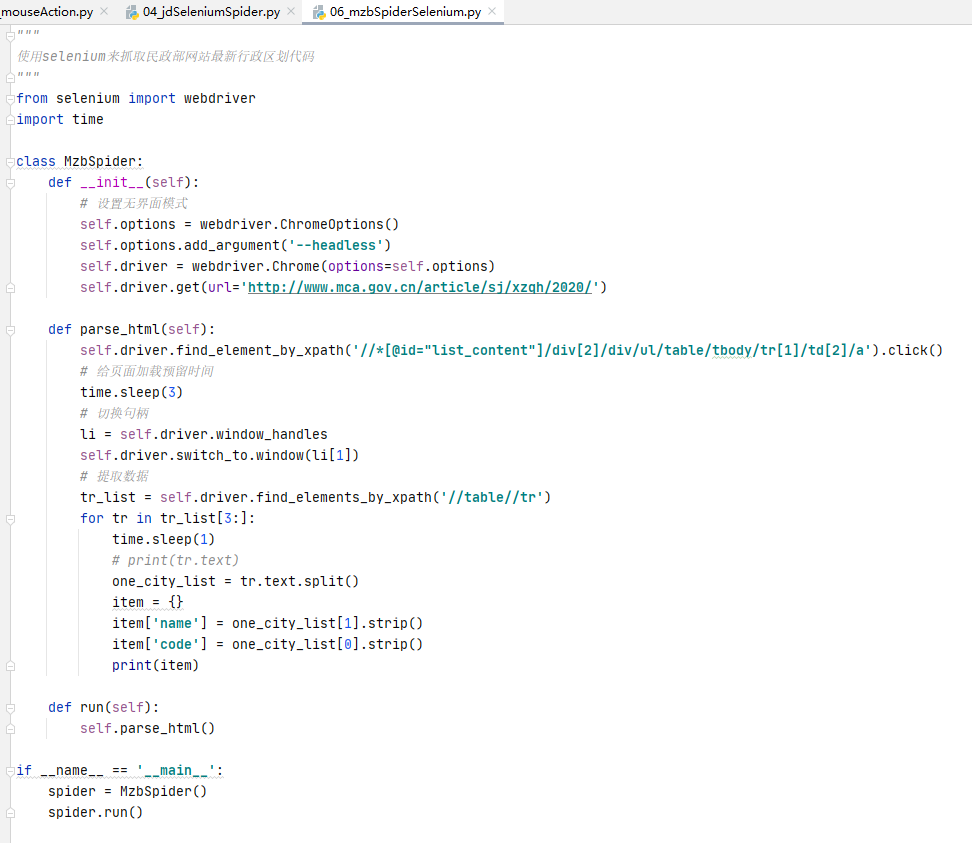Screen dimensions: 972x843
Task: Click the comment '# 给页面加载预留时间'
Action: pyautogui.click(x=147, y=371)
